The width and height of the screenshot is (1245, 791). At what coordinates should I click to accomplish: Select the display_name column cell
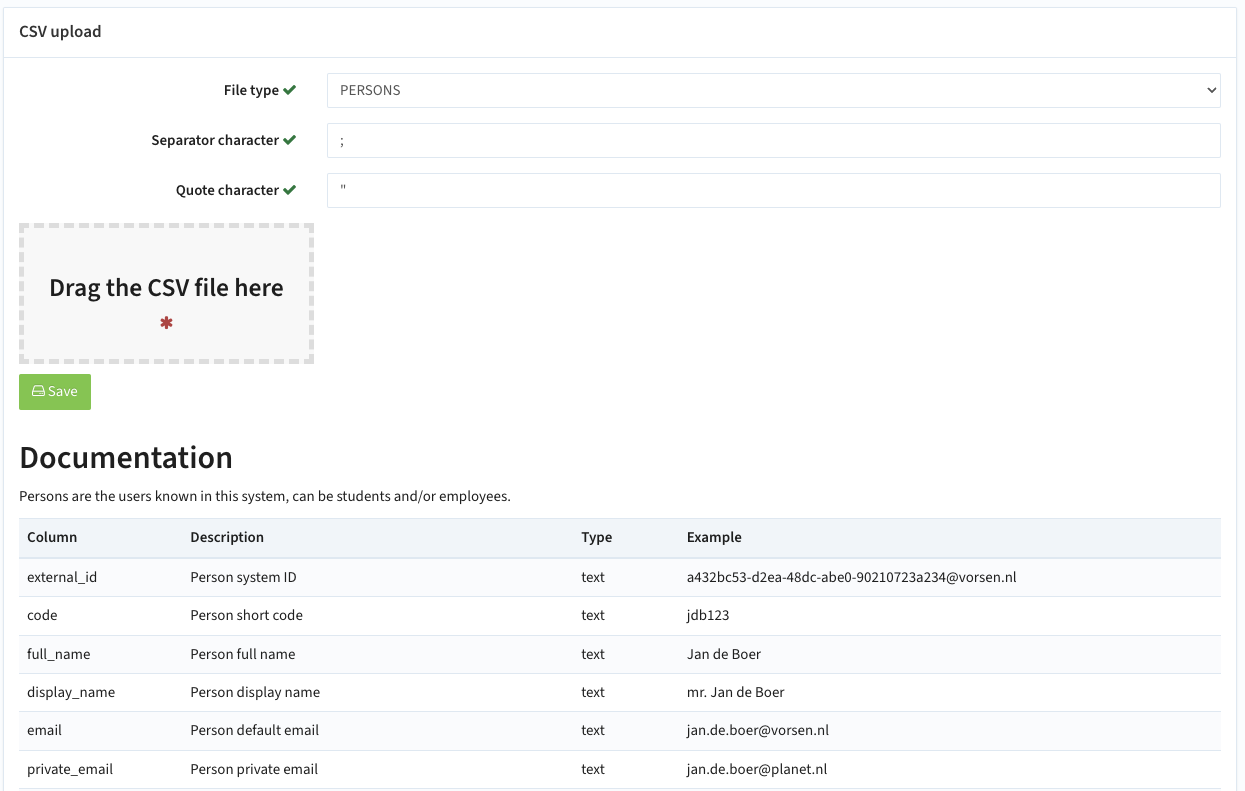point(71,692)
